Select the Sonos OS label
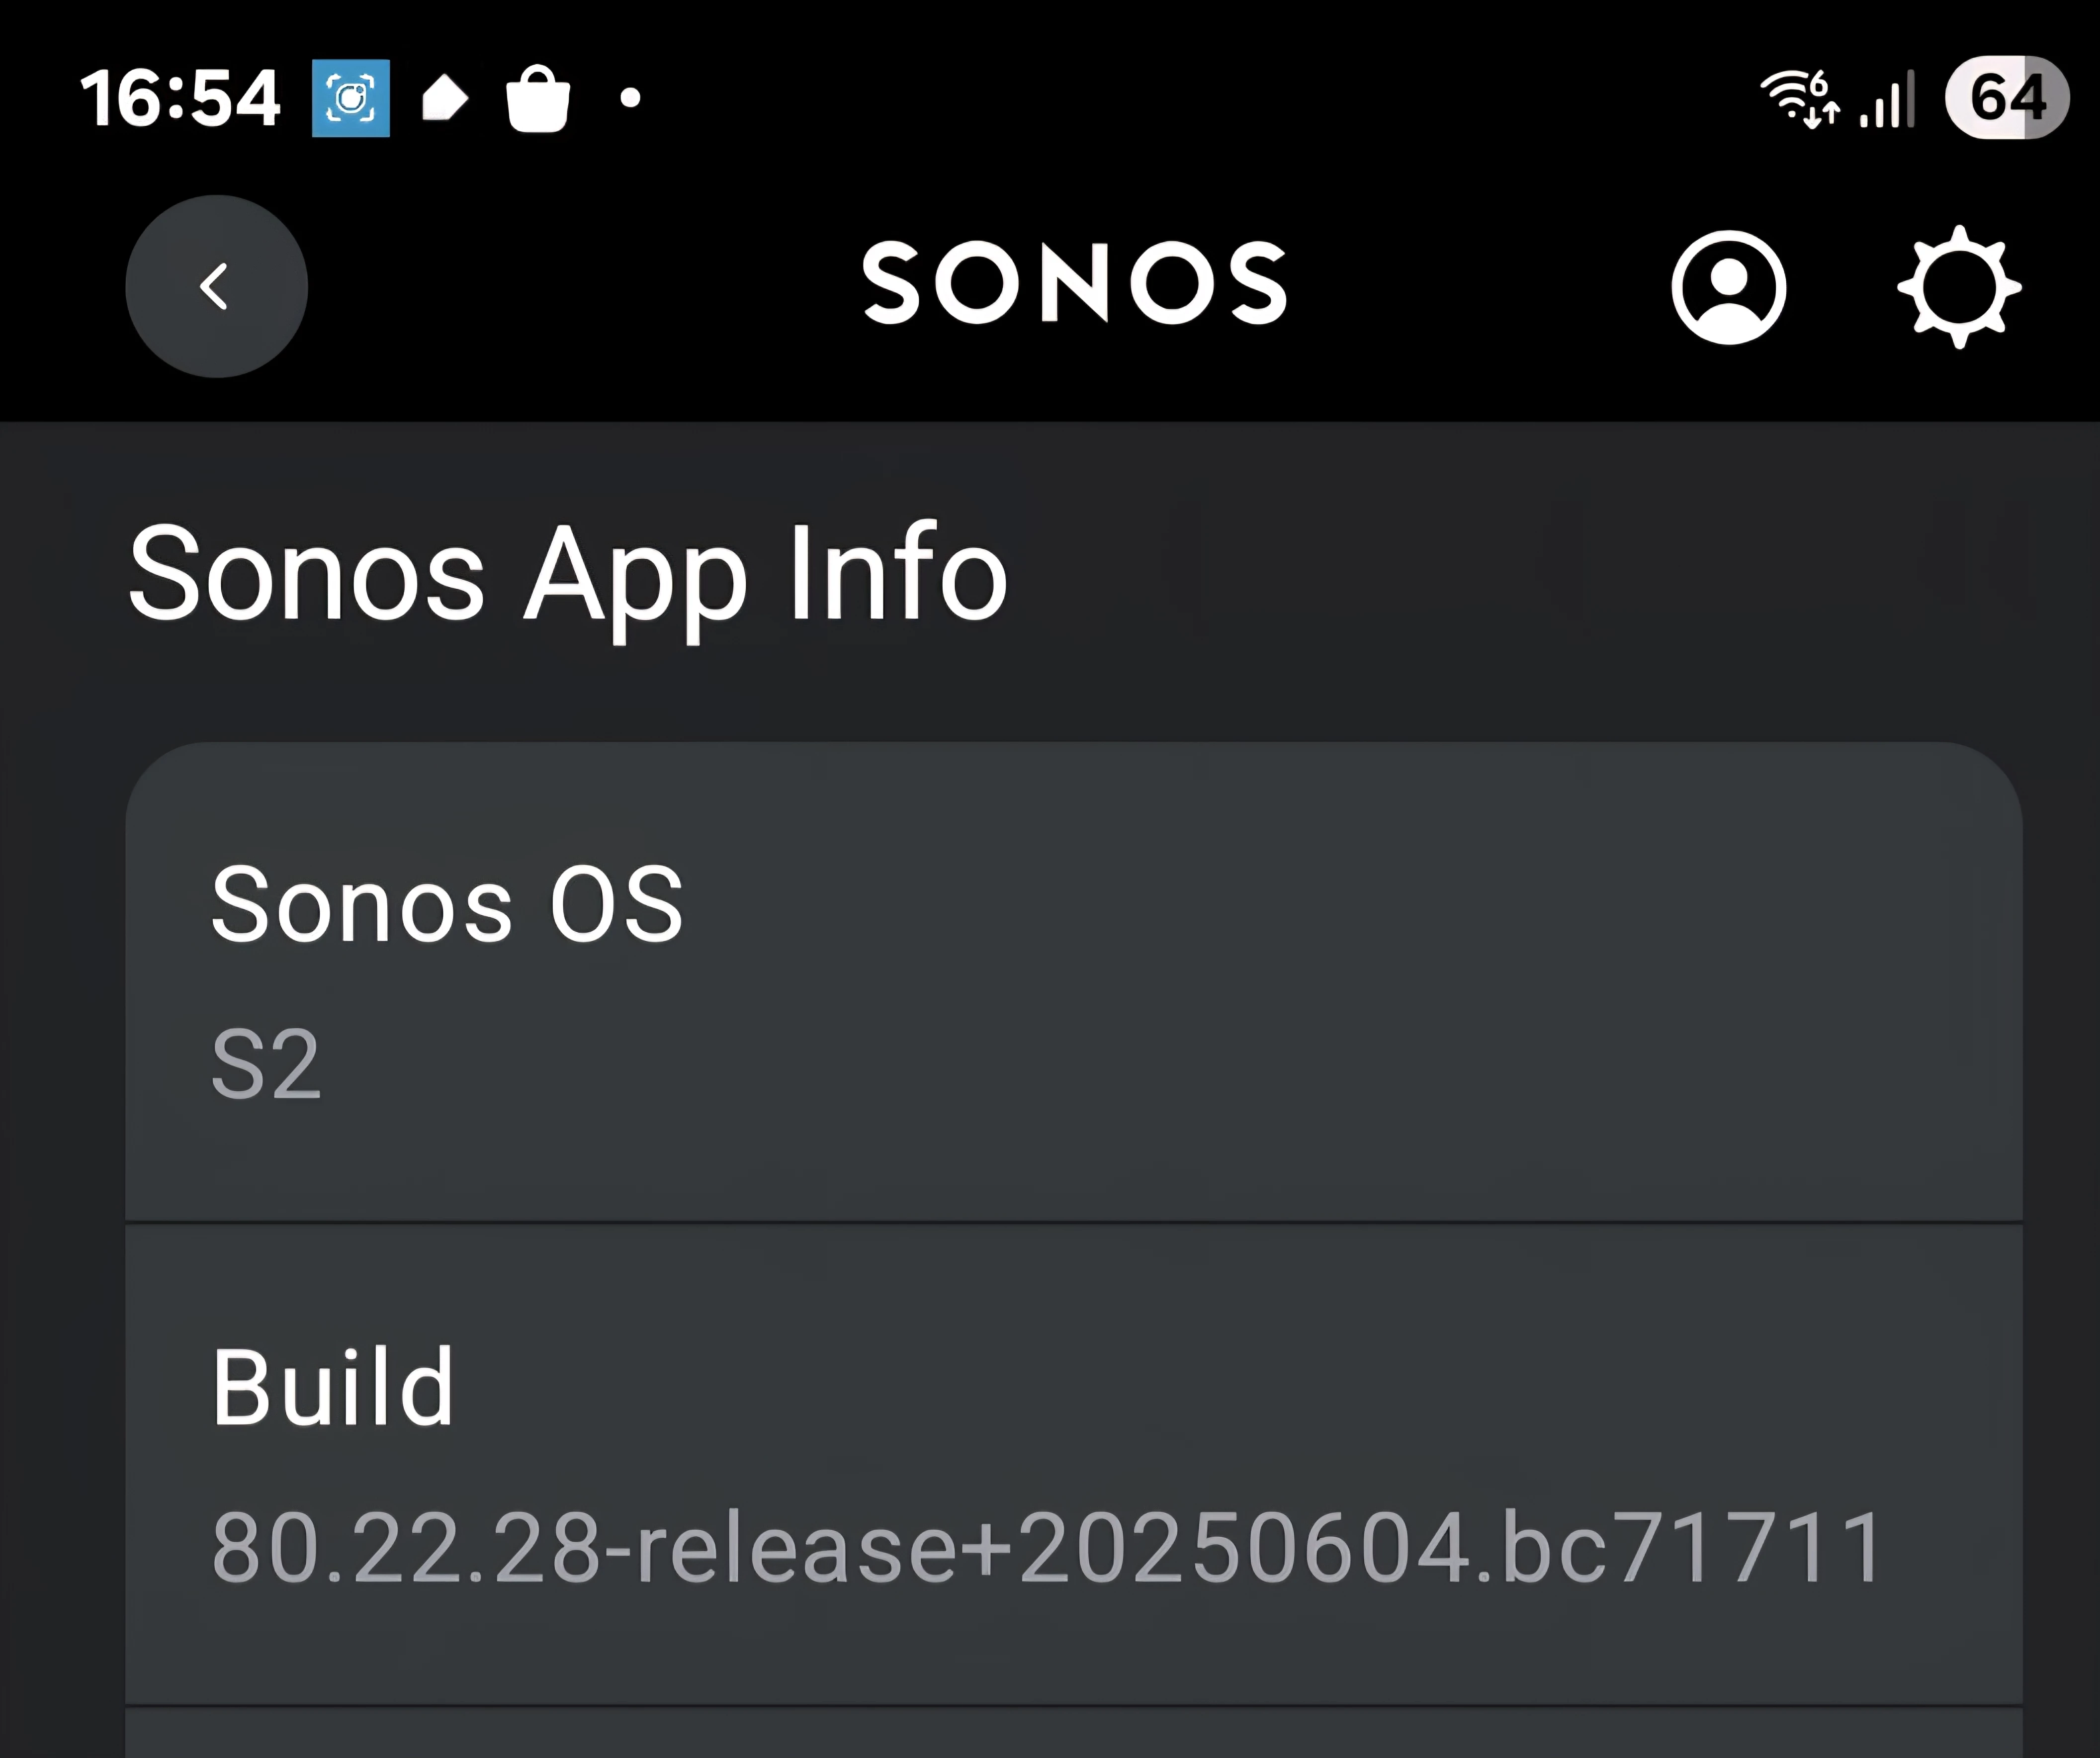 (447, 905)
